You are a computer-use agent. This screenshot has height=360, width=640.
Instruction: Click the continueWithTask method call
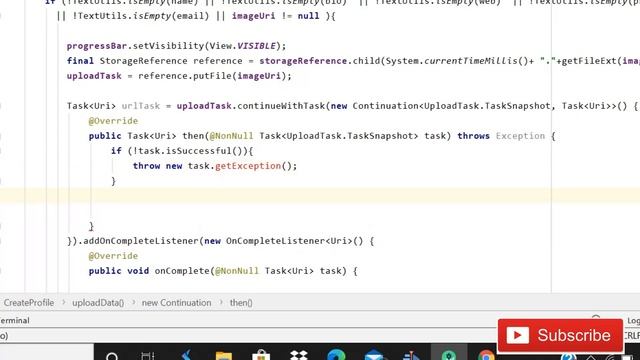(281, 106)
